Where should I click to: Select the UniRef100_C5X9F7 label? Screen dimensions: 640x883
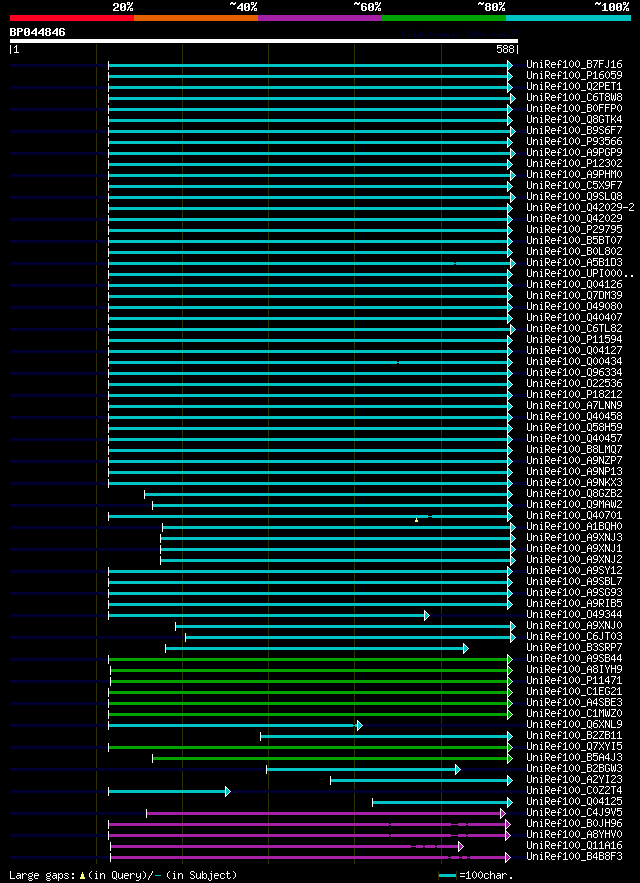574,186
